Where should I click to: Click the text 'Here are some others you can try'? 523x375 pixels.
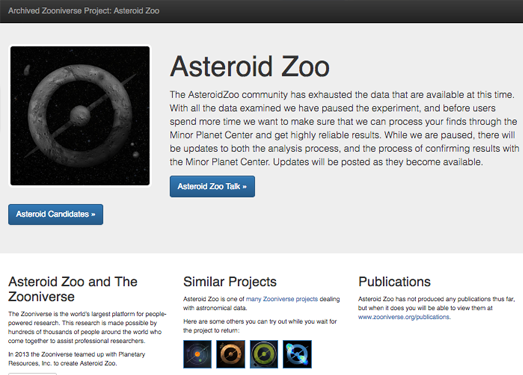click(x=260, y=326)
